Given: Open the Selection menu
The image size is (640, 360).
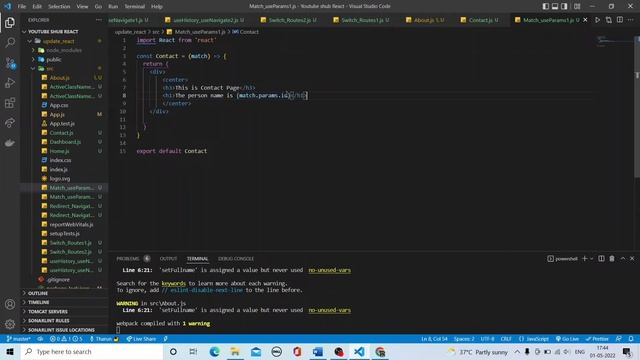Looking at the screenshot, I should (59, 6).
